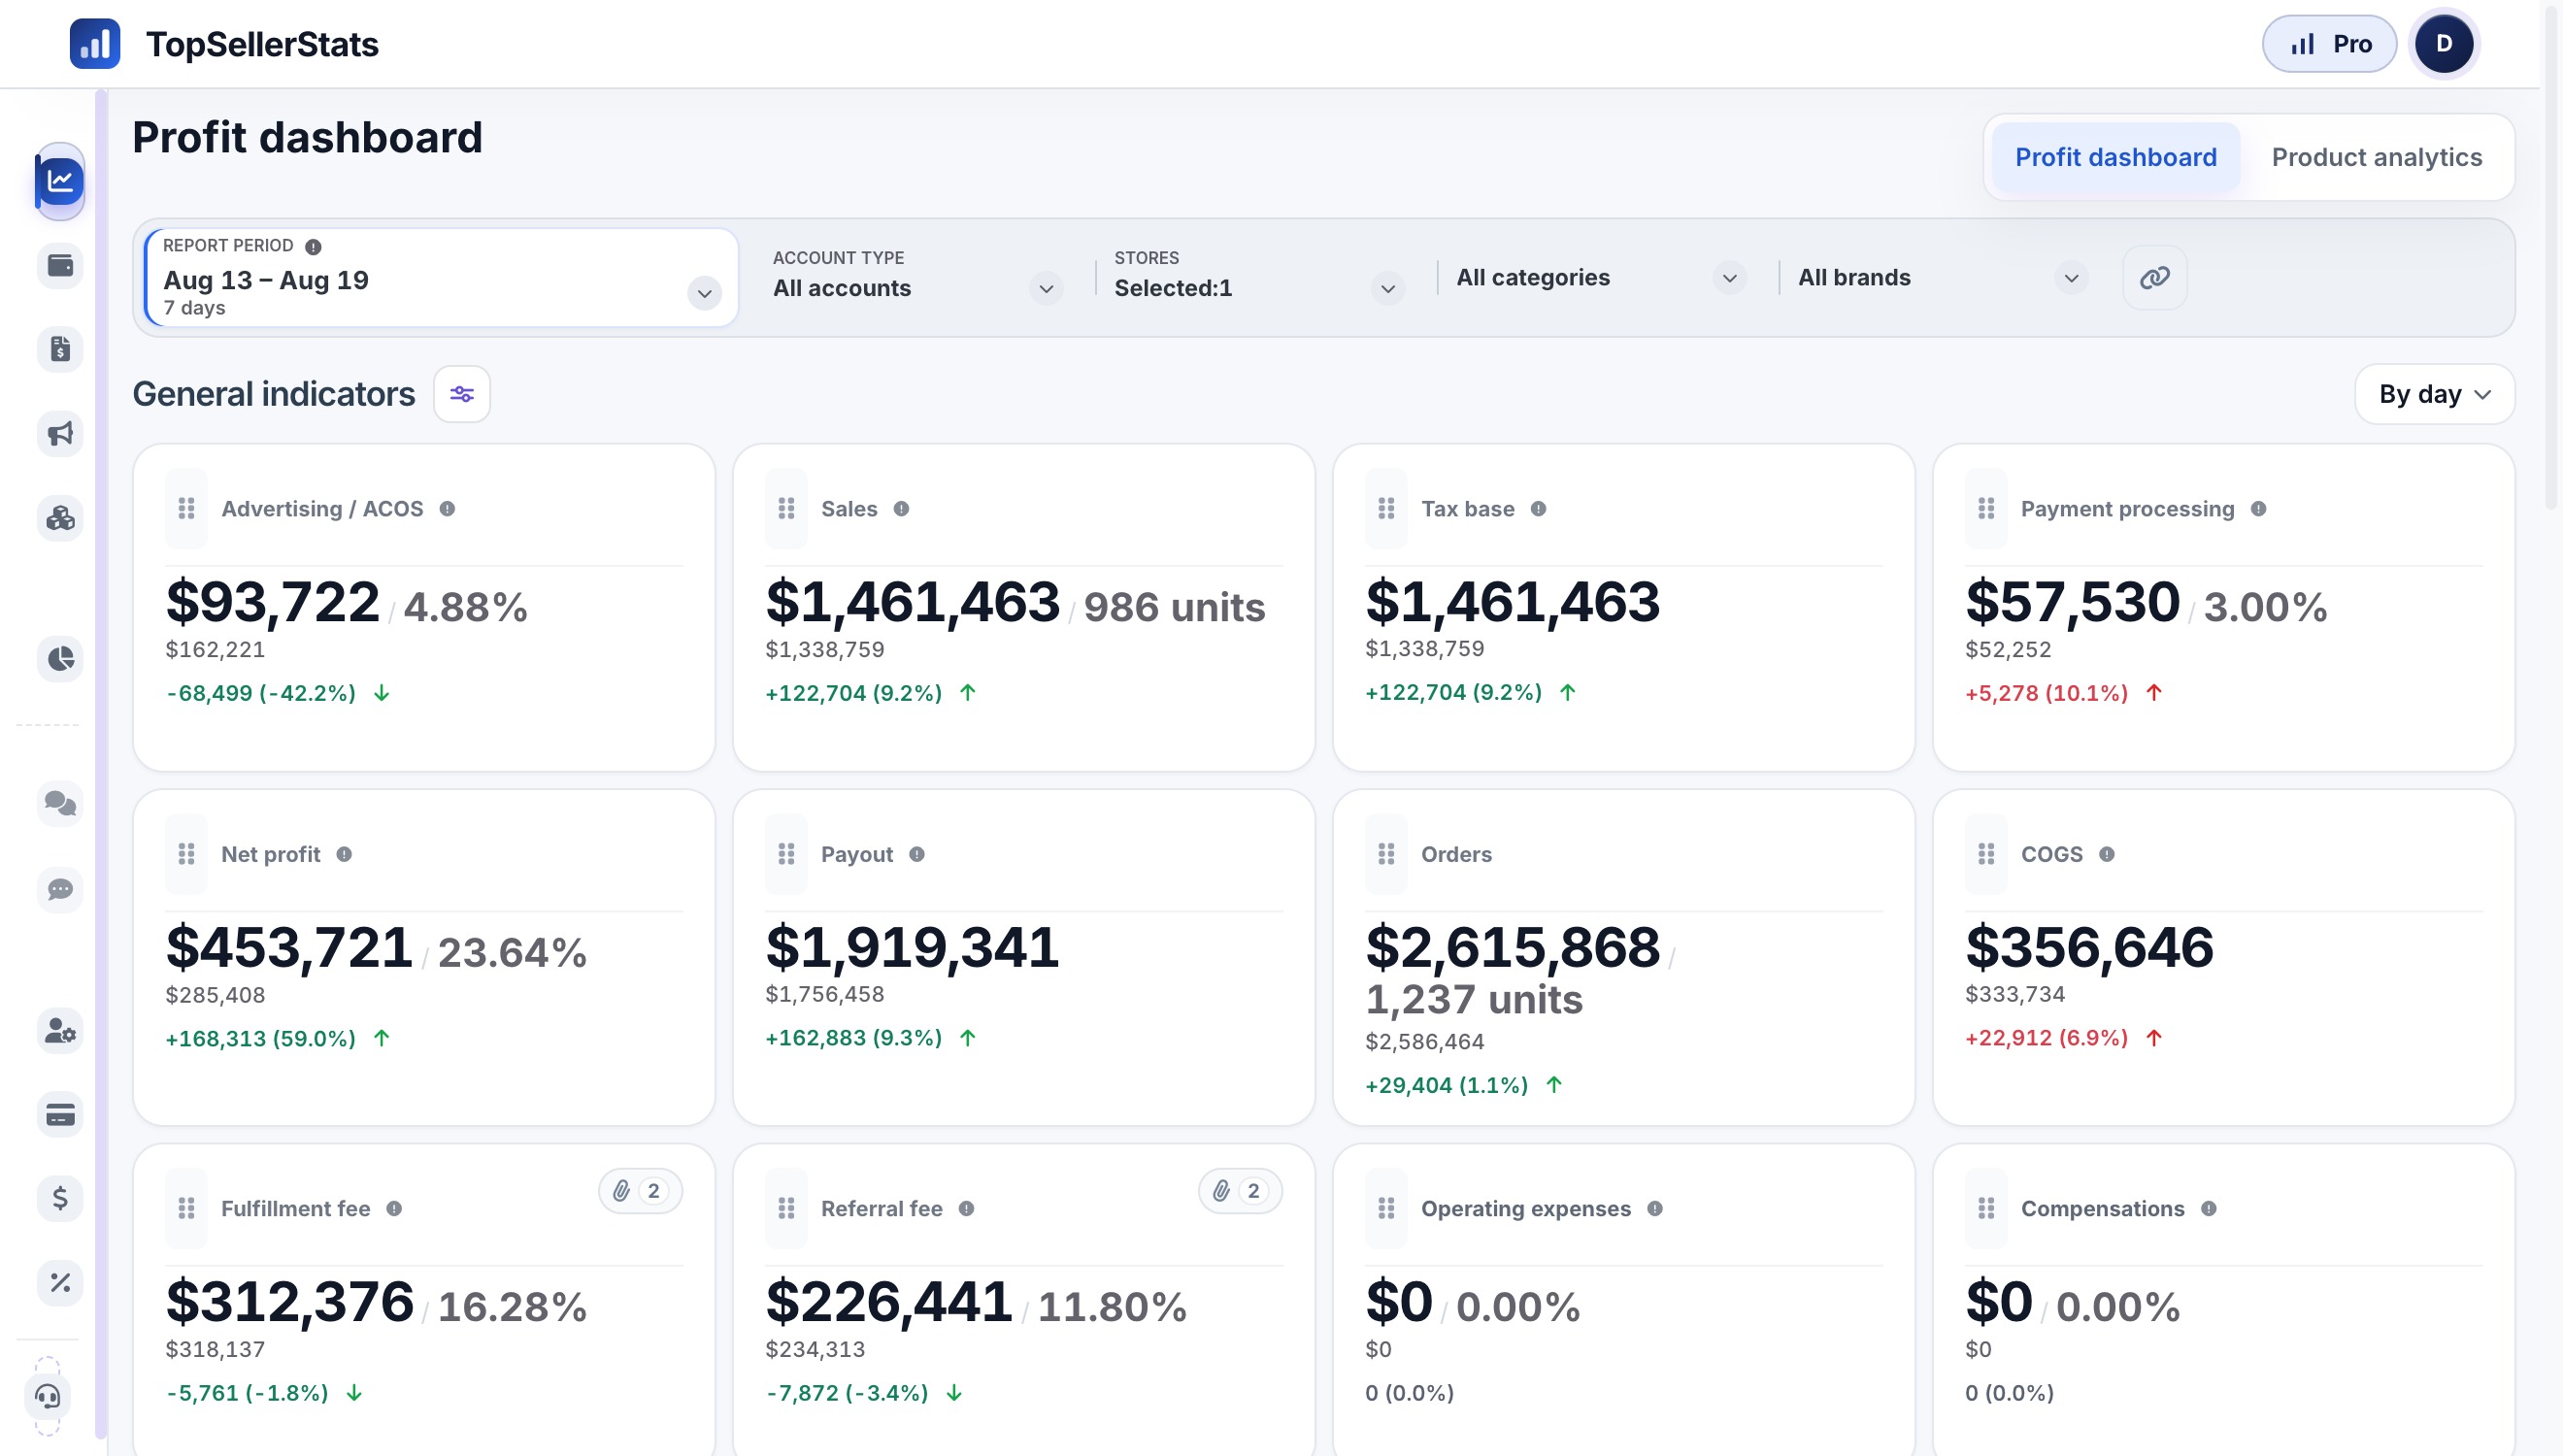Open the user avatar D menu

(2443, 43)
